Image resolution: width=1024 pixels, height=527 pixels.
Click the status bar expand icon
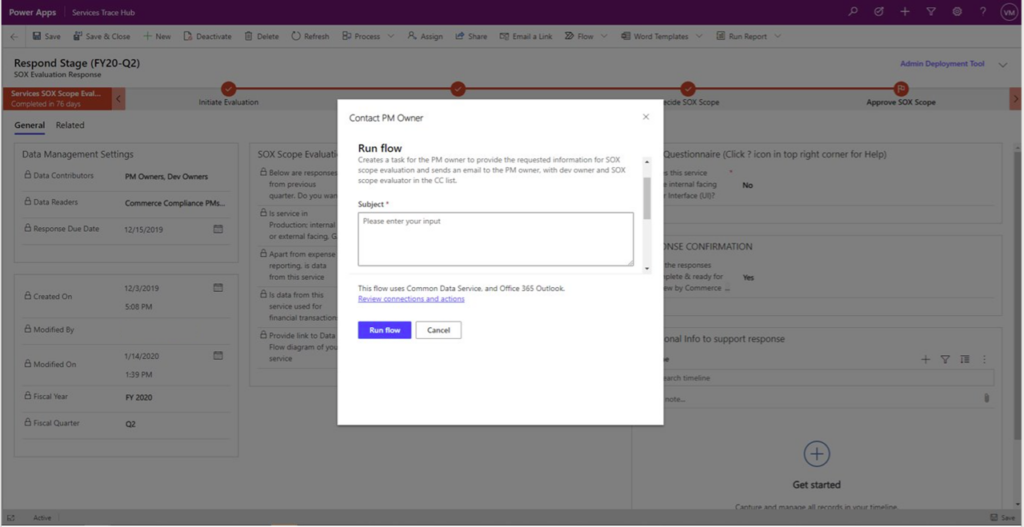click(x=11, y=518)
